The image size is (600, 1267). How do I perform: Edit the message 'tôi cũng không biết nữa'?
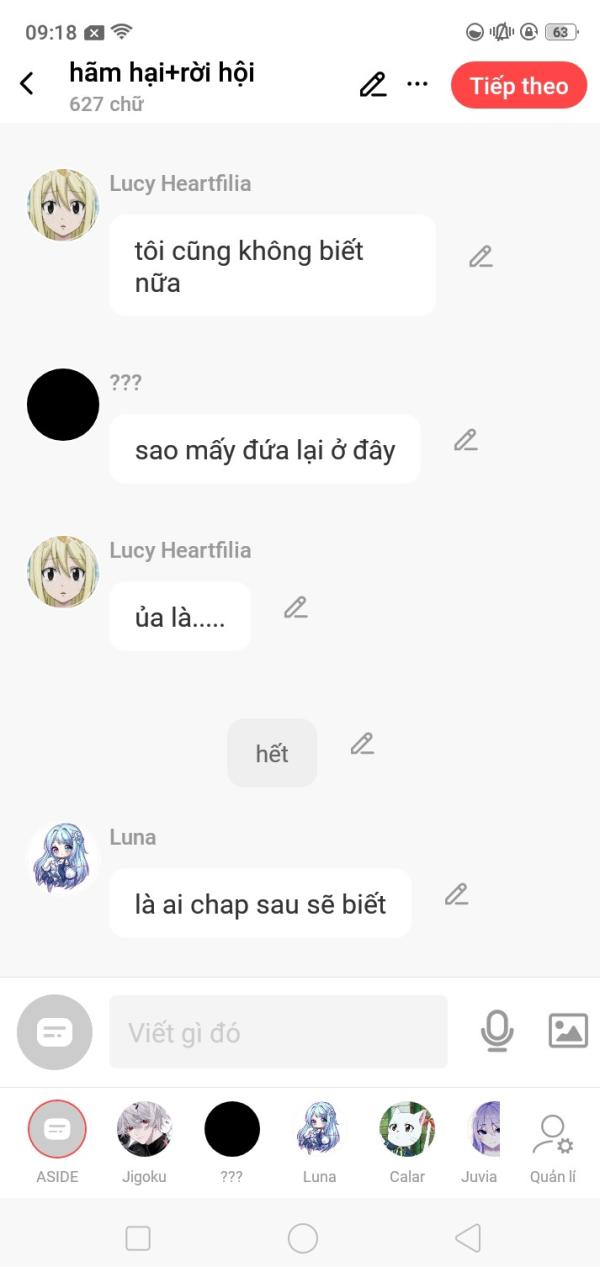pos(481,257)
